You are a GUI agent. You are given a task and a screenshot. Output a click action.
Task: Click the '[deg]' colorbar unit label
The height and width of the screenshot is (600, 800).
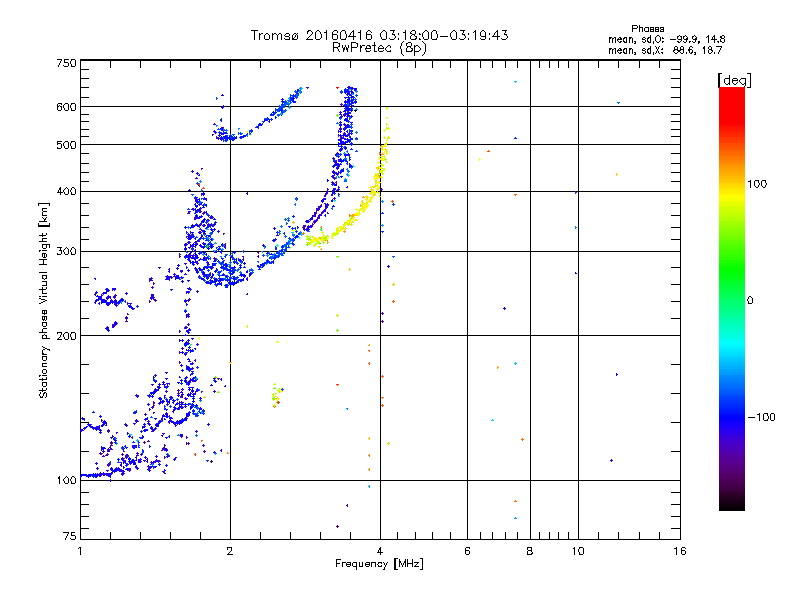coord(734,80)
